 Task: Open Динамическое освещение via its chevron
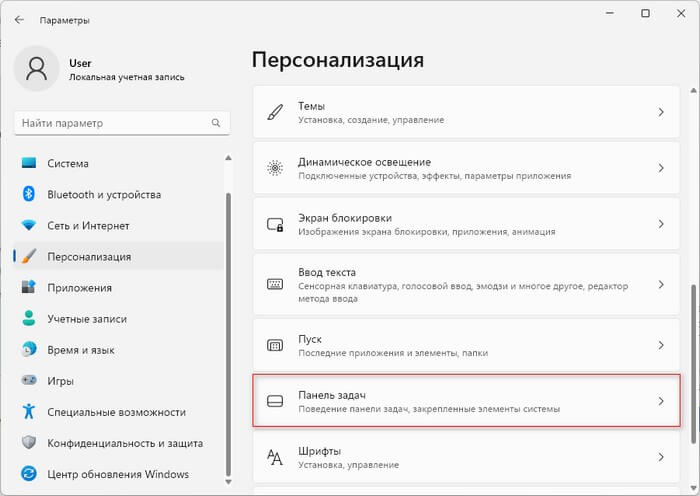[661, 168]
